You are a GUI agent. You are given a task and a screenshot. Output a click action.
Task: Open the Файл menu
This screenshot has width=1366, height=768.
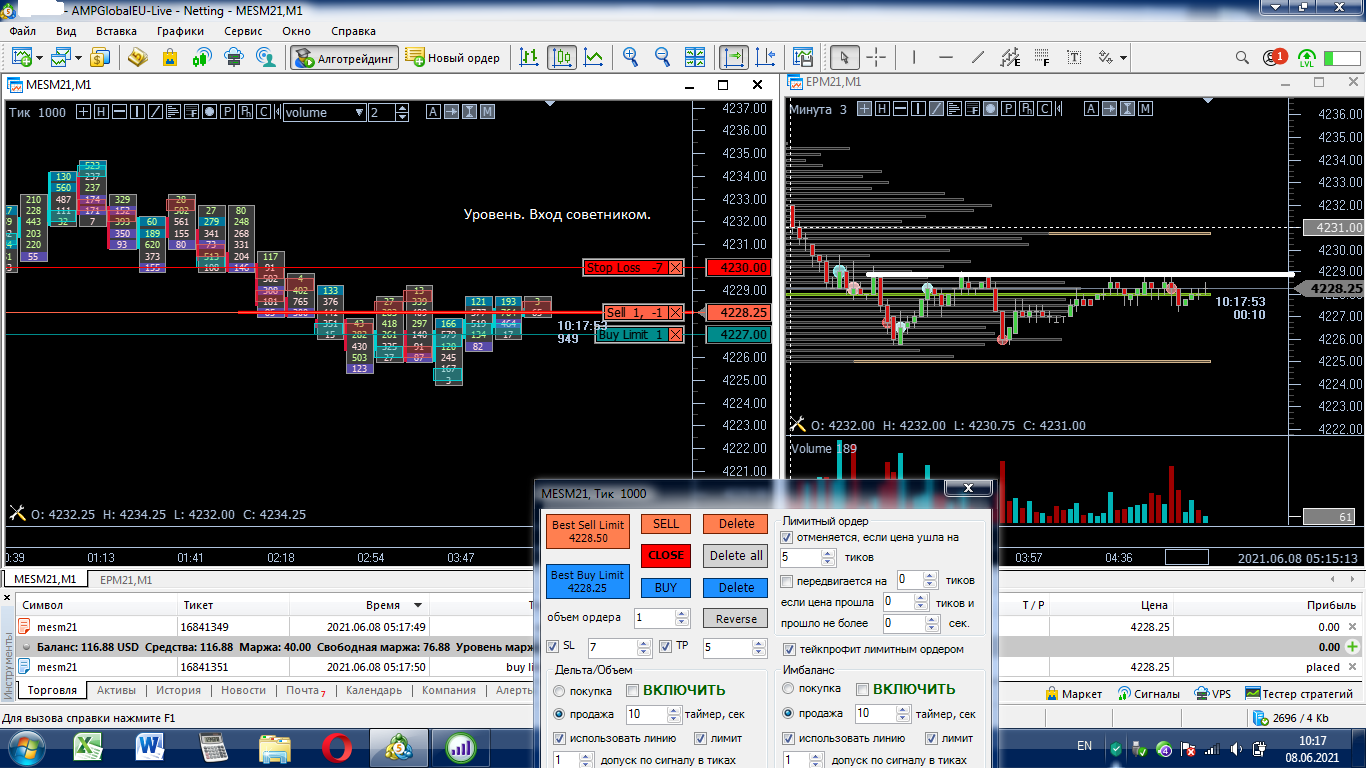pyautogui.click(x=22, y=31)
